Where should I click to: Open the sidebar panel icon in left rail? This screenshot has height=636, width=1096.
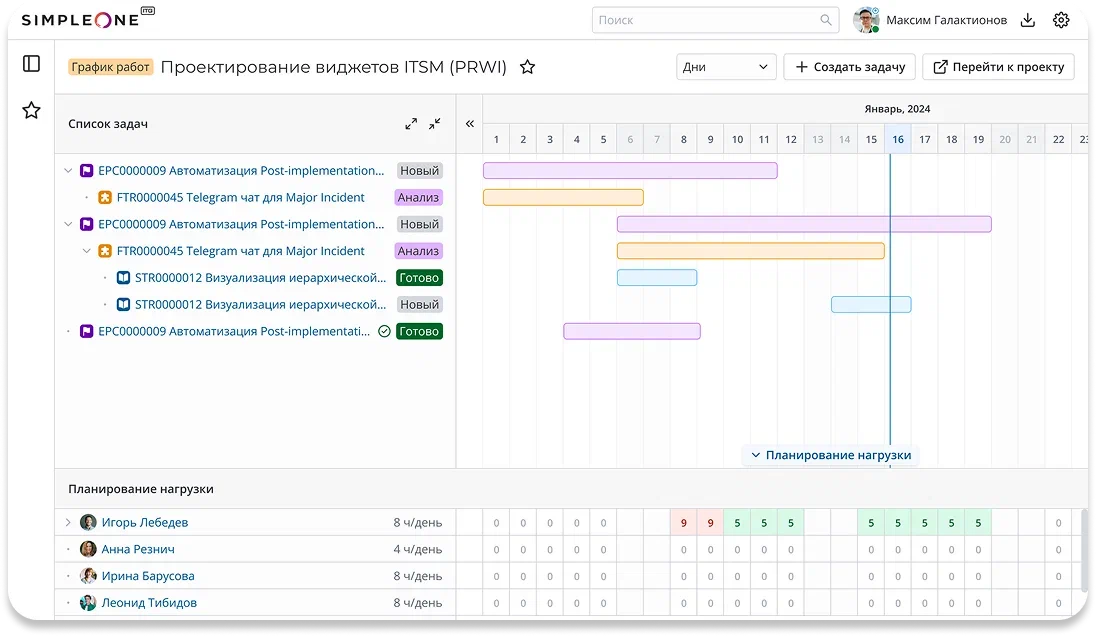pos(31,65)
